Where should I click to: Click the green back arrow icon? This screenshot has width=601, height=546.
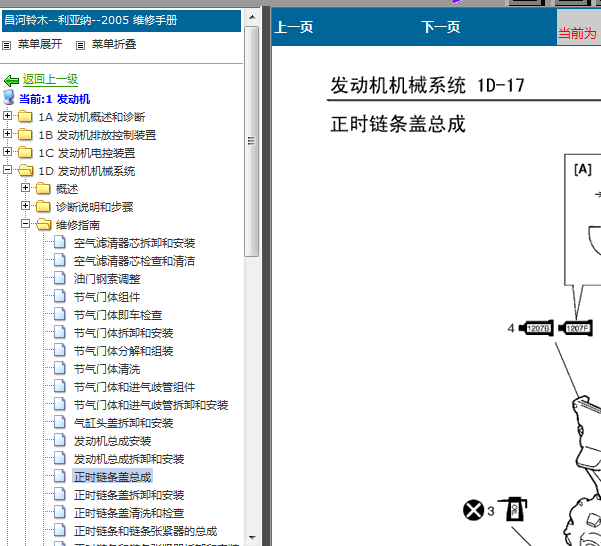(x=11, y=80)
